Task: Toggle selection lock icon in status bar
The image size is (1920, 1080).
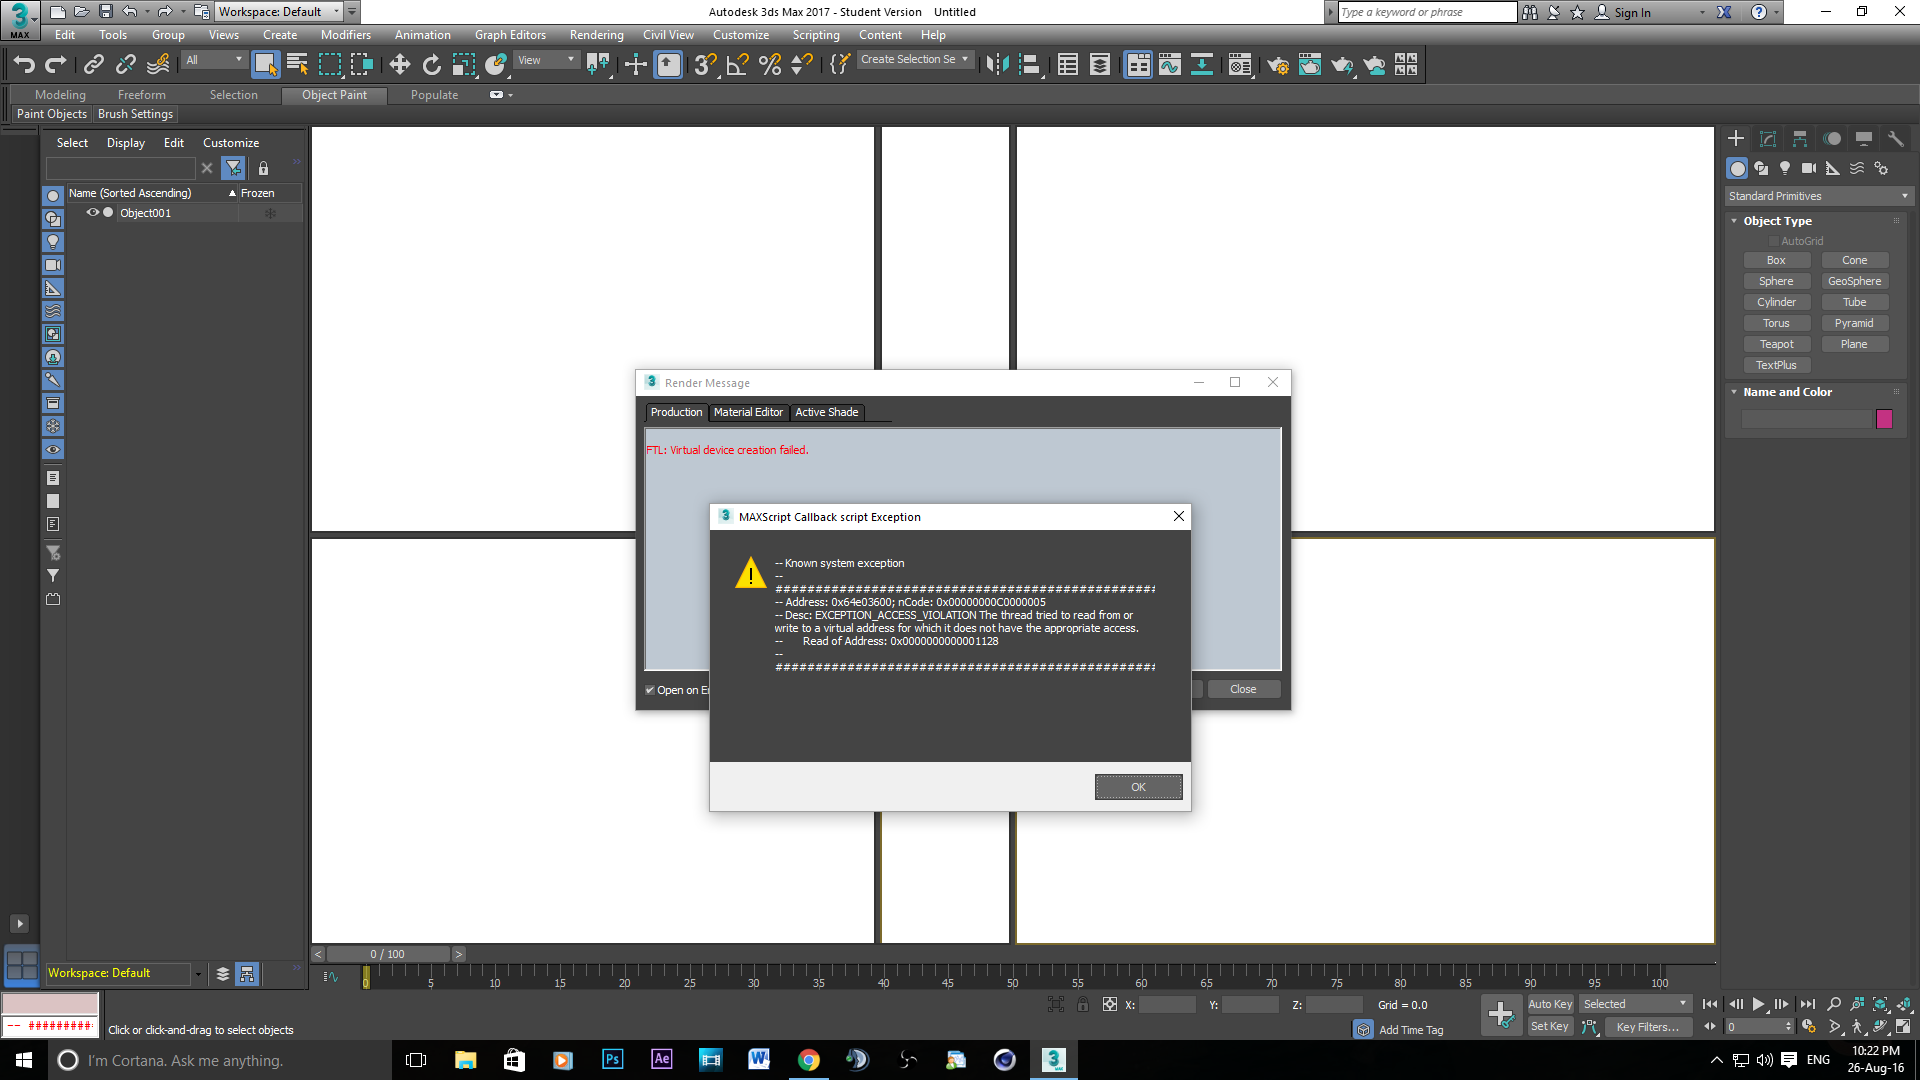Action: (1083, 1005)
